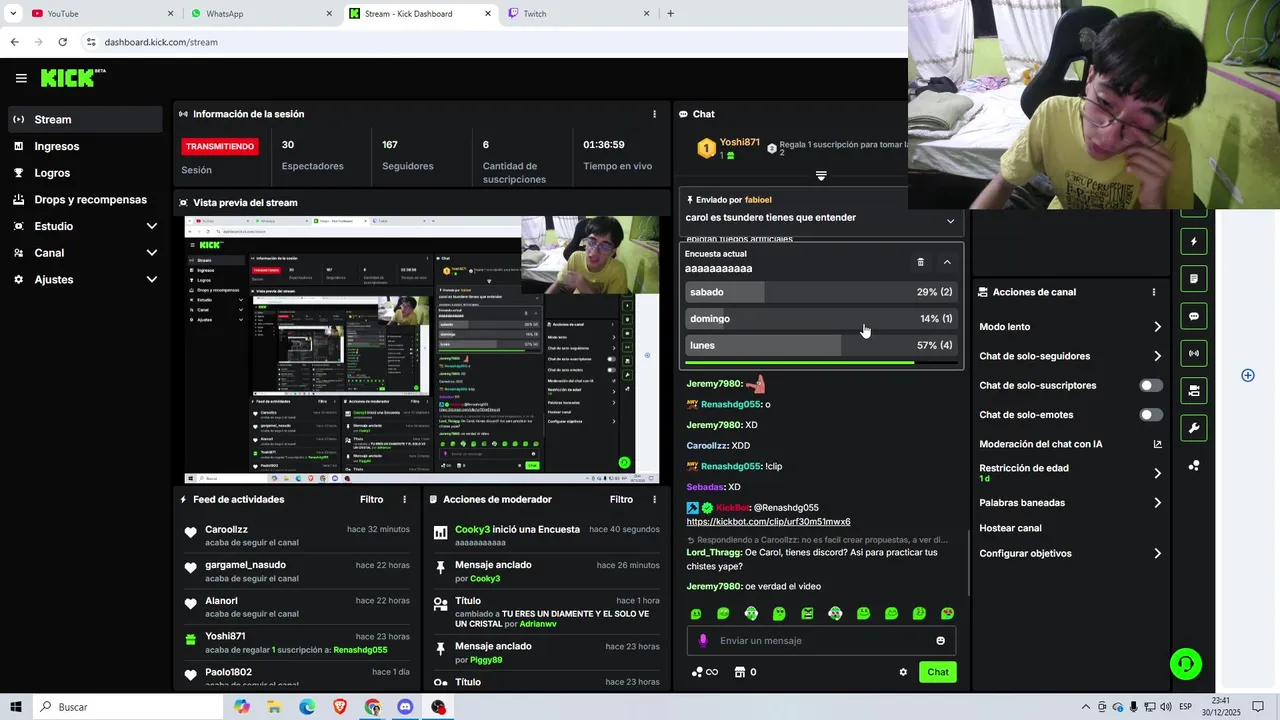Click the blue plus circle in right margin
Image resolution: width=1280 pixels, height=720 pixels.
point(1248,375)
